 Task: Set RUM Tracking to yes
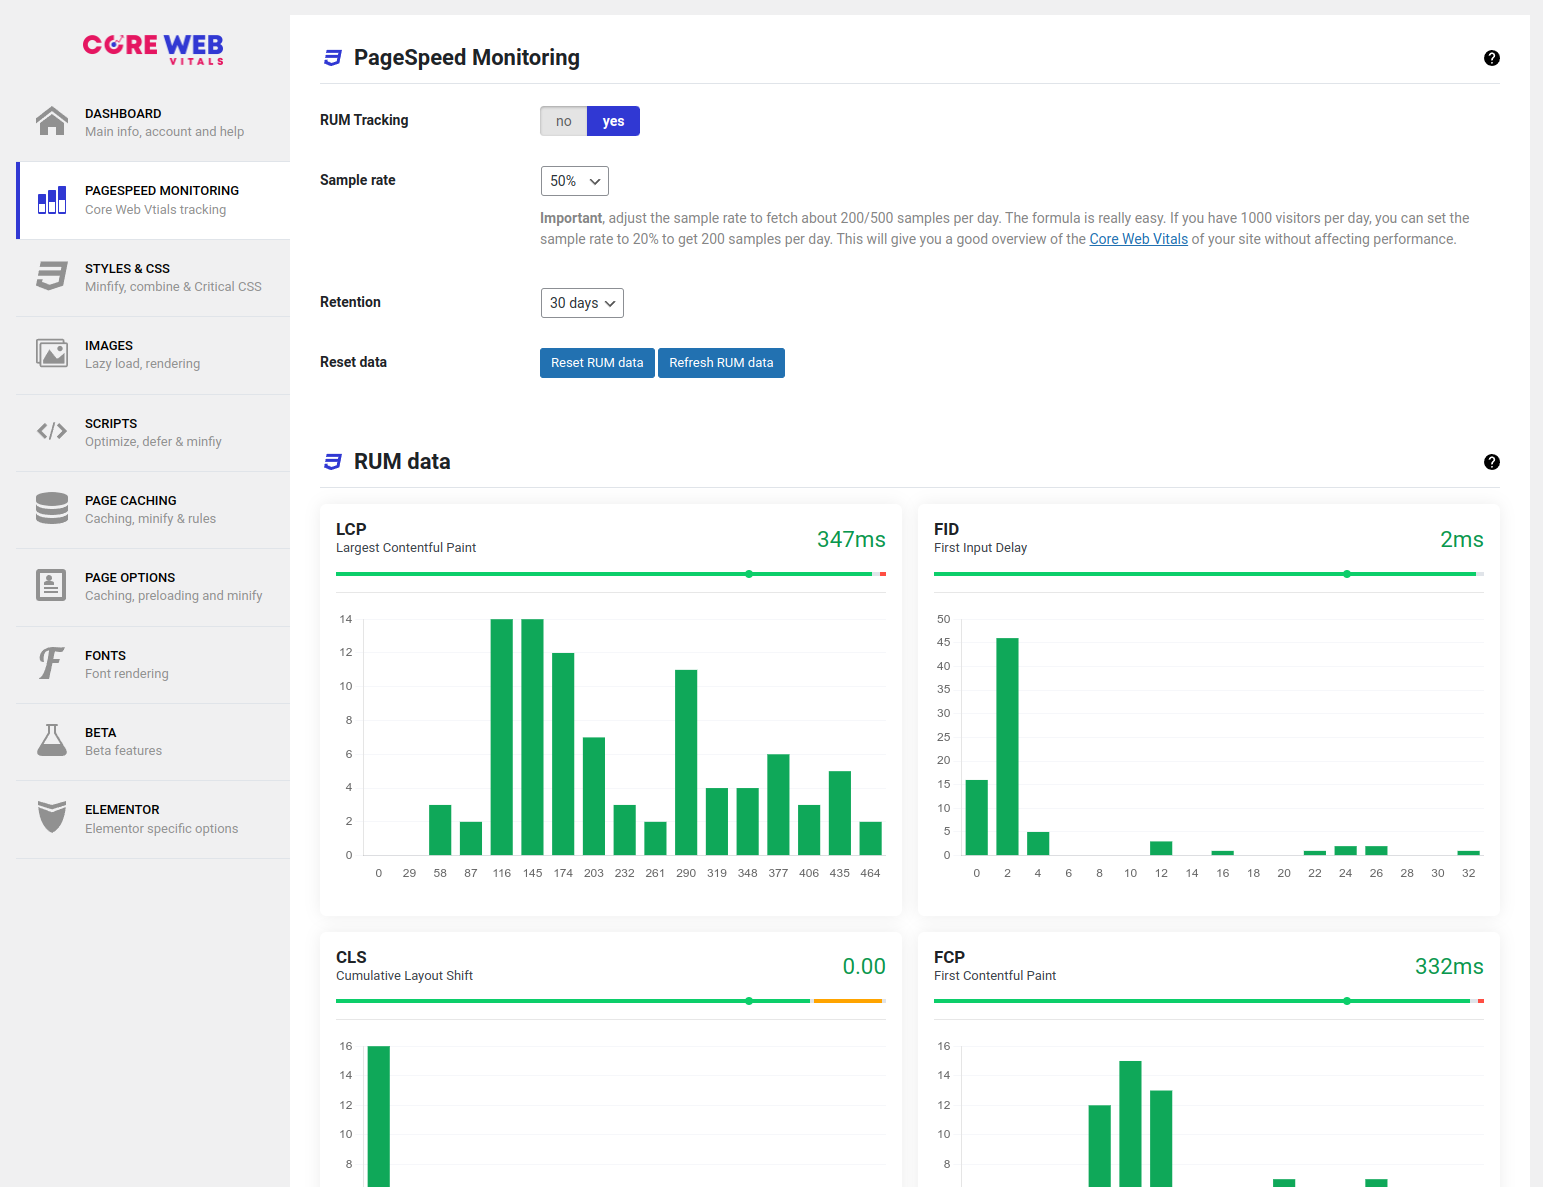pos(613,121)
